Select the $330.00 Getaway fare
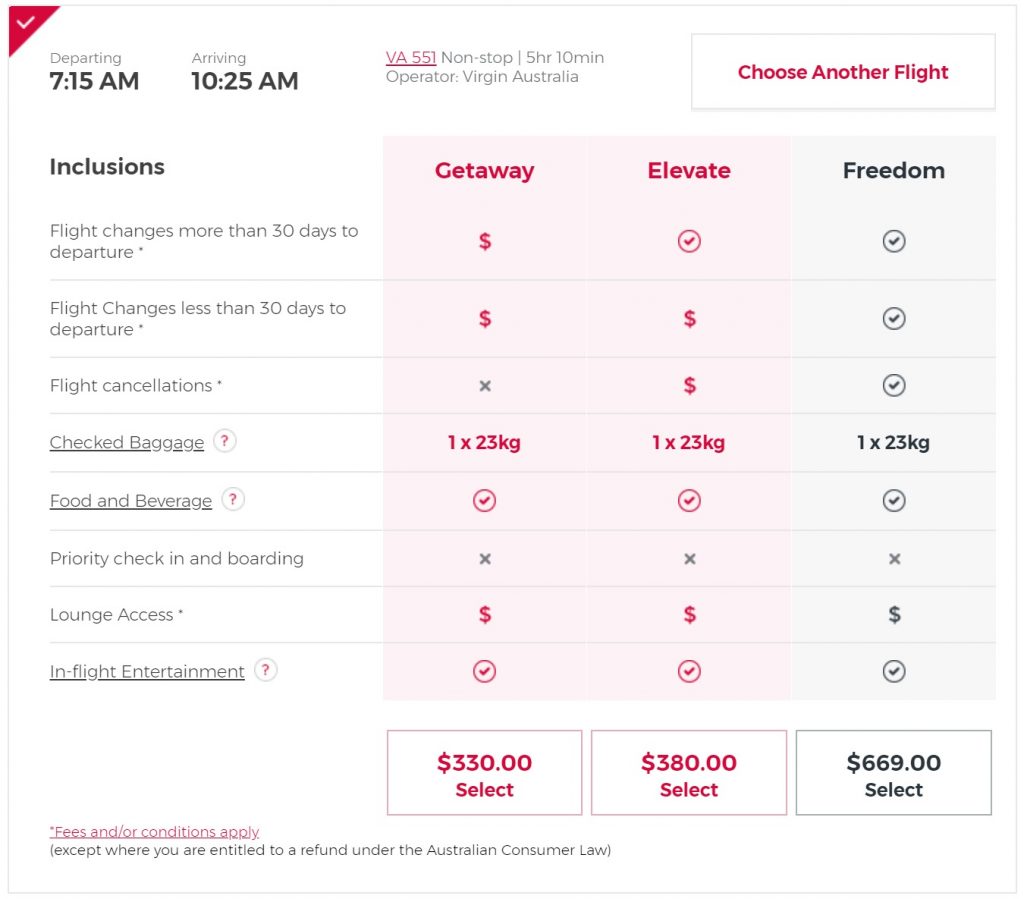 (x=484, y=772)
